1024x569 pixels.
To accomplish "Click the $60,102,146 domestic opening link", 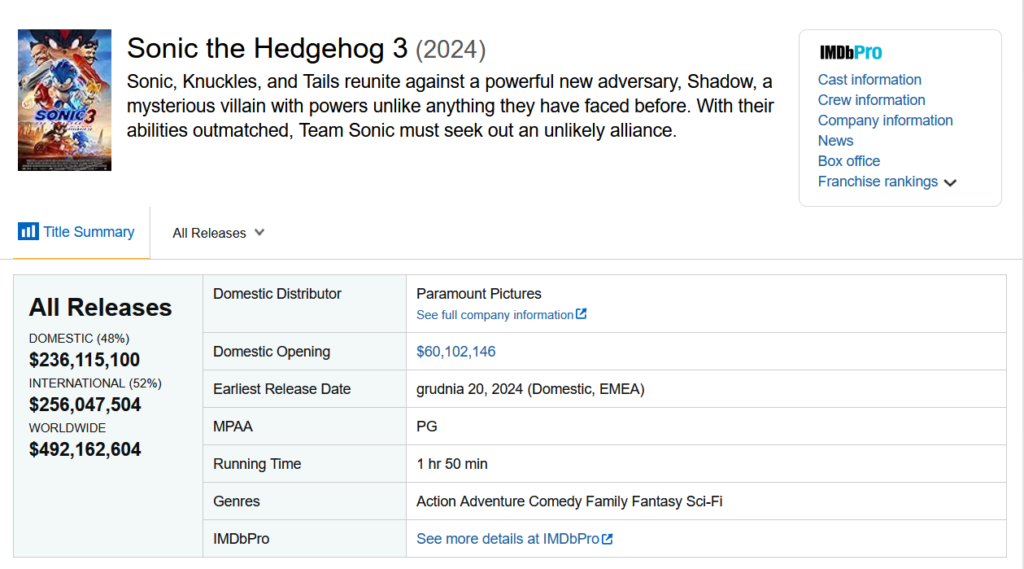I will 456,351.
